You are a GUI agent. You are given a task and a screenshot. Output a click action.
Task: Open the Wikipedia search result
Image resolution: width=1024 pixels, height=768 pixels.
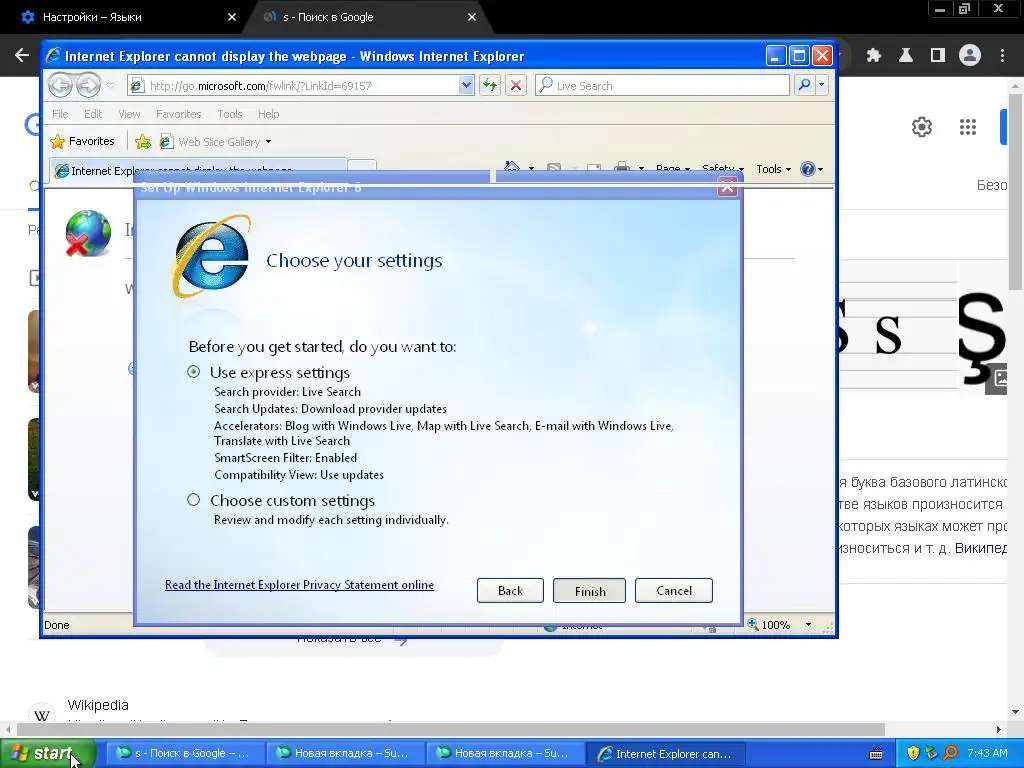(98, 705)
